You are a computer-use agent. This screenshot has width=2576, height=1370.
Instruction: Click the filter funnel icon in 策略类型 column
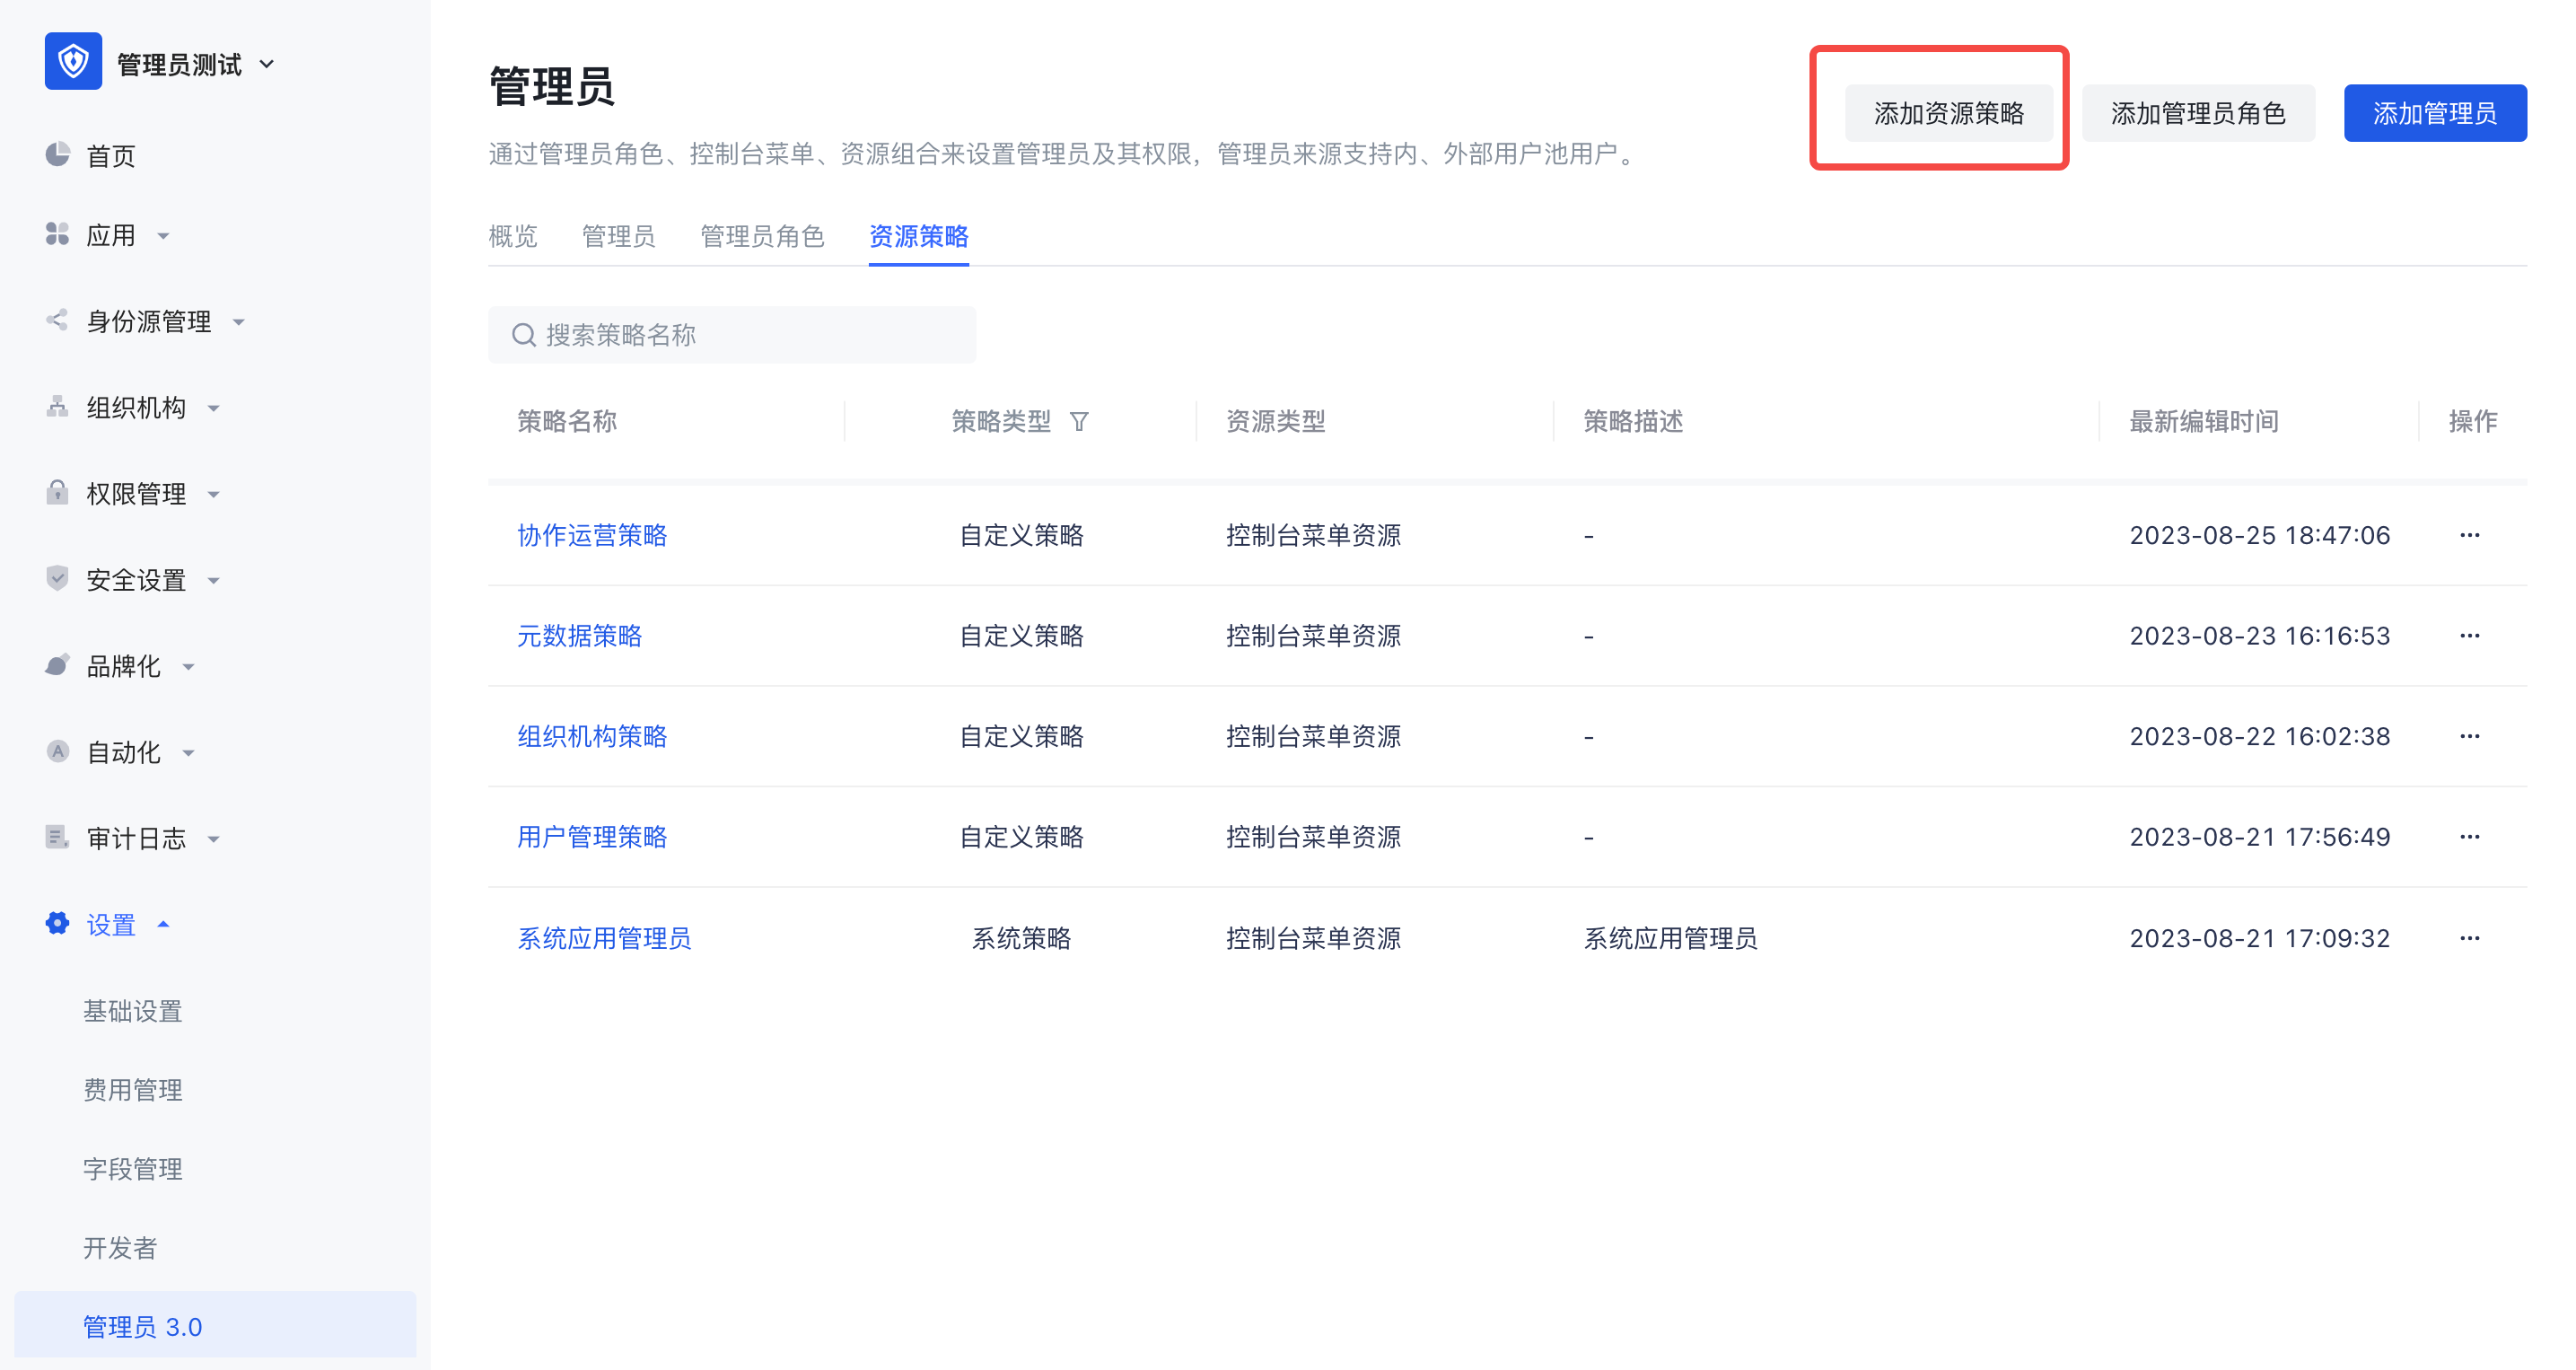1079,422
